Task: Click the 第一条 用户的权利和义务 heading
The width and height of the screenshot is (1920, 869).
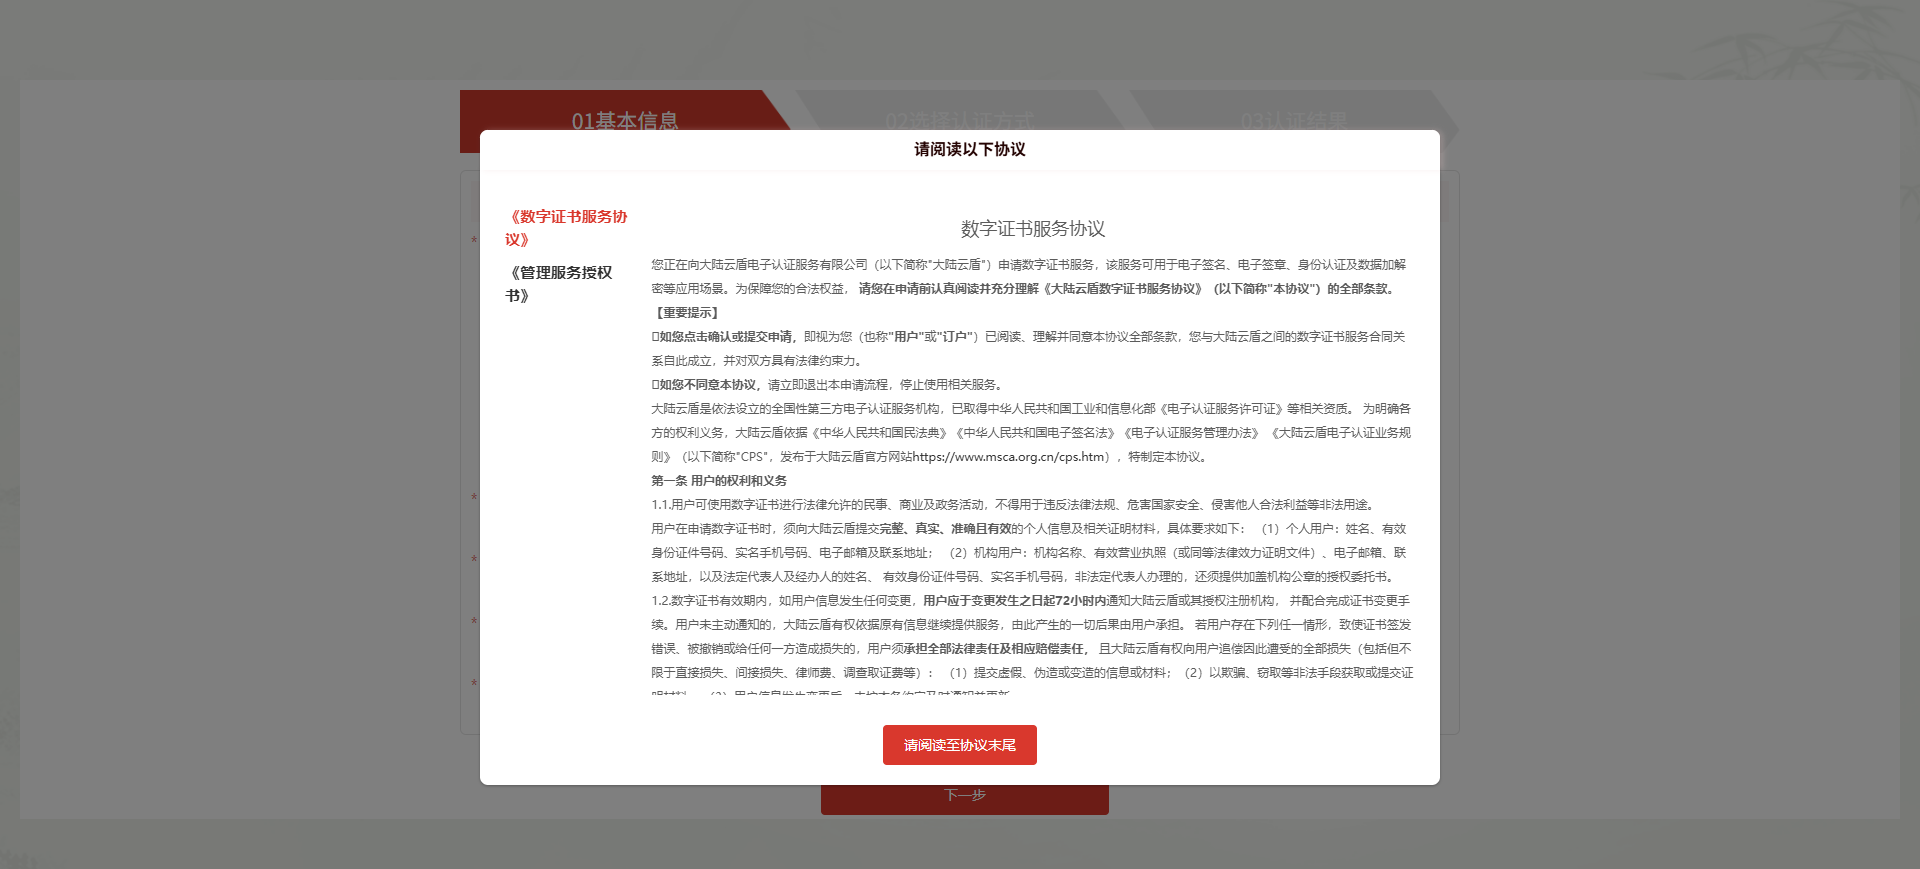Action: 719,481
